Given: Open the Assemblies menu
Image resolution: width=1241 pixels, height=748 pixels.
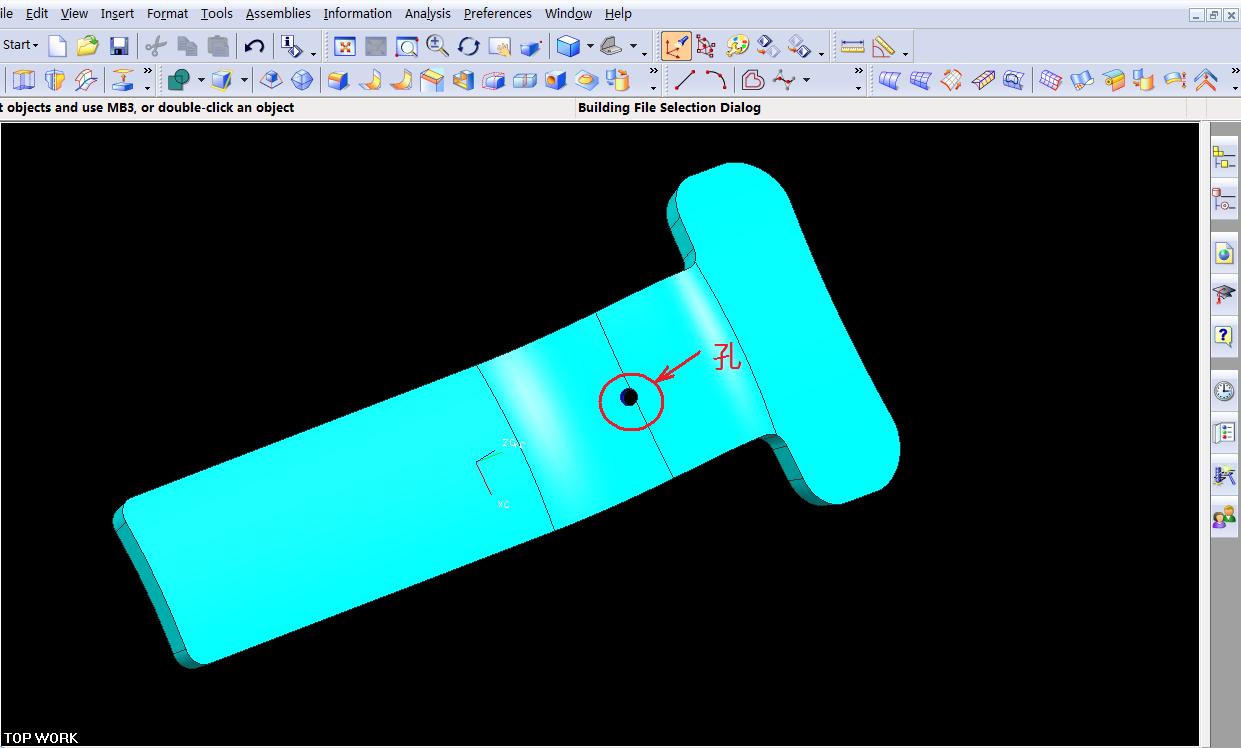Looking at the screenshot, I should [278, 13].
